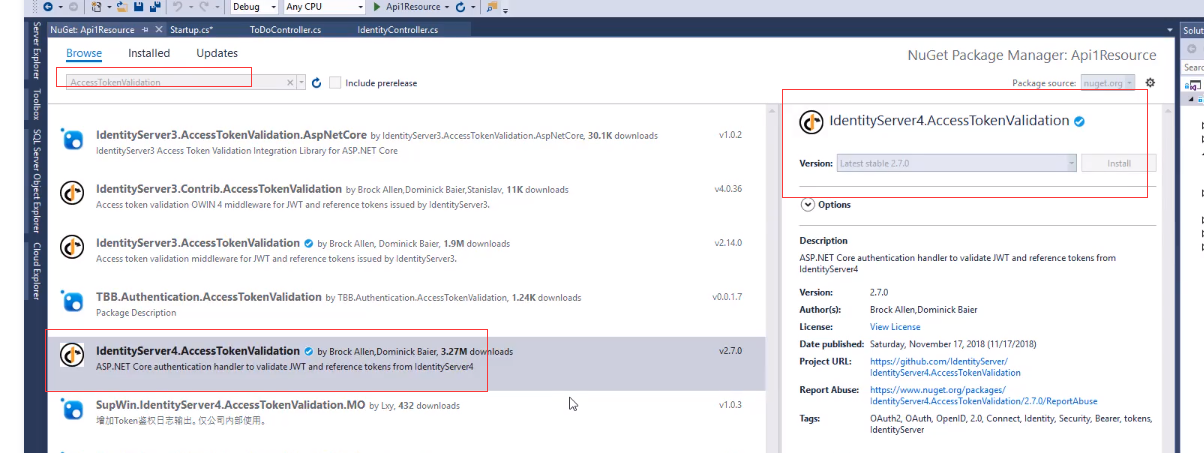This screenshot has height=453, width=1204.
Task: Open the Any CPU platform dropdown
Action: coord(324,7)
